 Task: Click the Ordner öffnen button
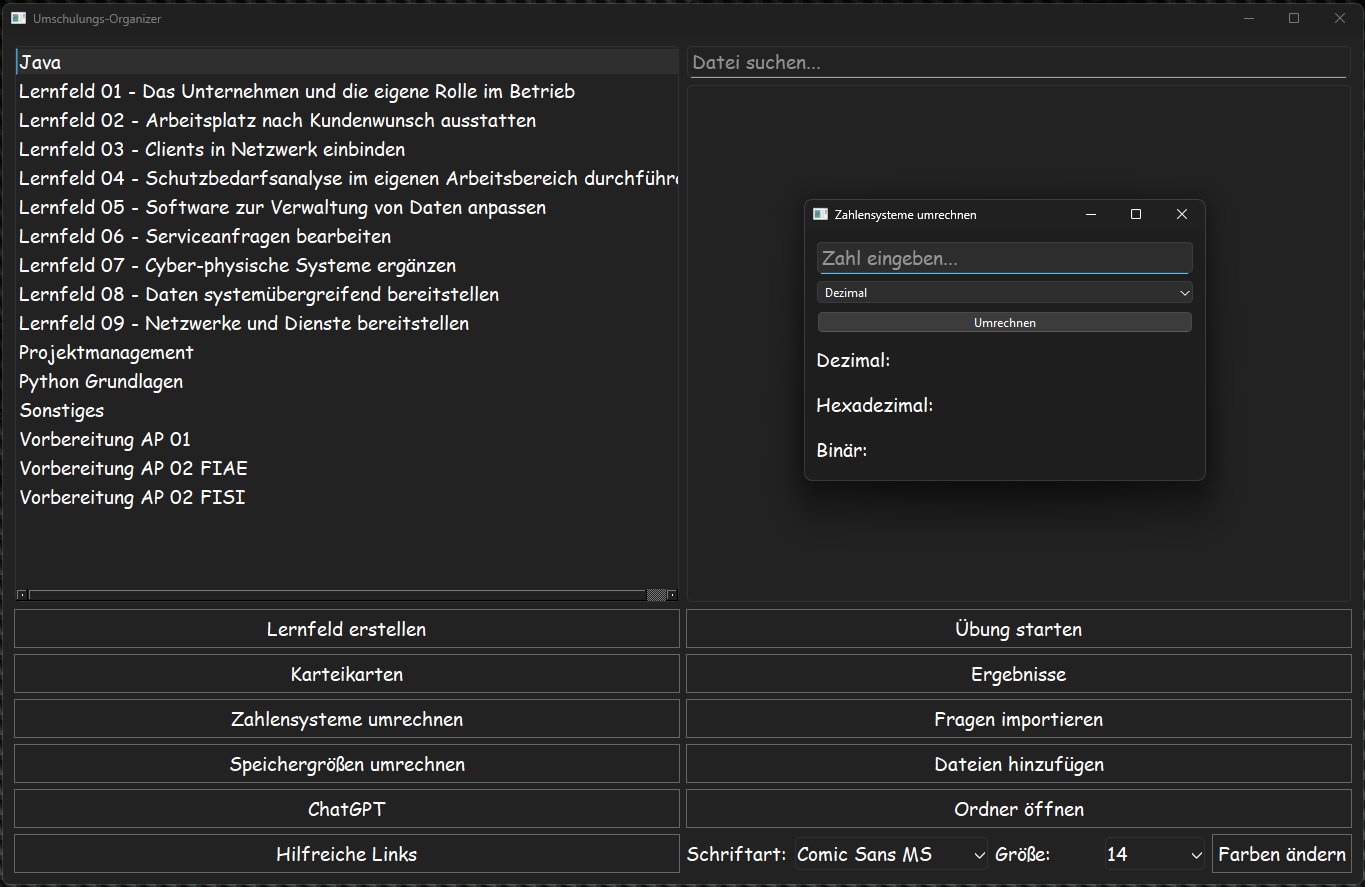[1019, 809]
